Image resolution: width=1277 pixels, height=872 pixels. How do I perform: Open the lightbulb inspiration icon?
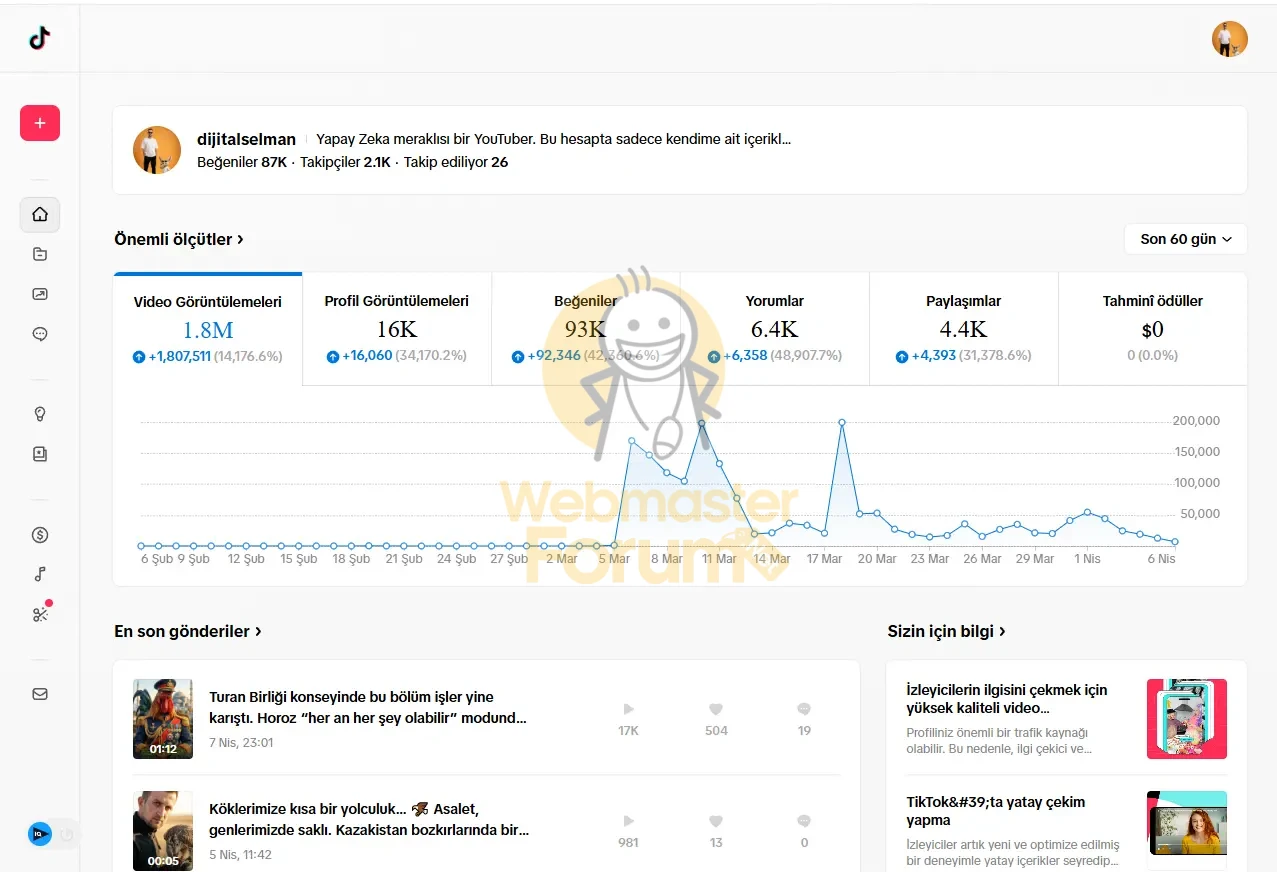click(40, 414)
